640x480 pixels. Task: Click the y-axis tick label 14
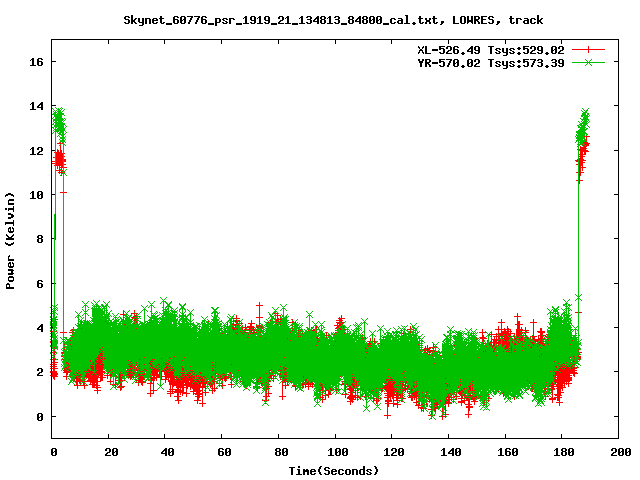pos(36,106)
